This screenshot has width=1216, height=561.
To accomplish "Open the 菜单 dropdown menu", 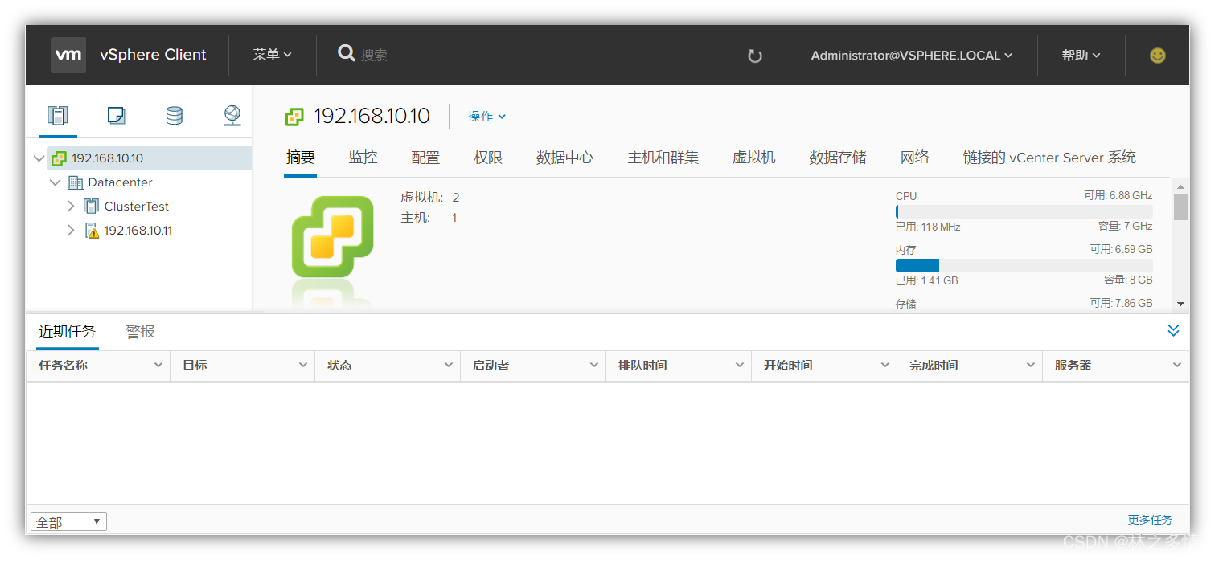I will 272,55.
